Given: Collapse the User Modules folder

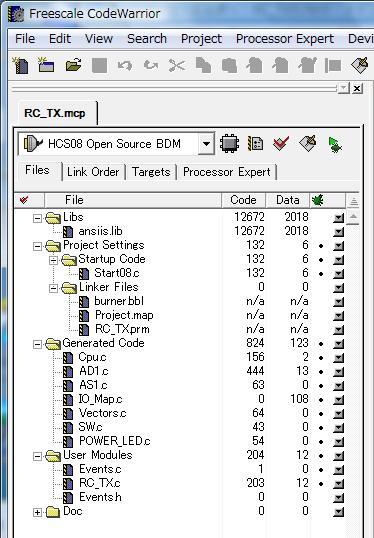Looking at the screenshot, I should click(x=37, y=456).
